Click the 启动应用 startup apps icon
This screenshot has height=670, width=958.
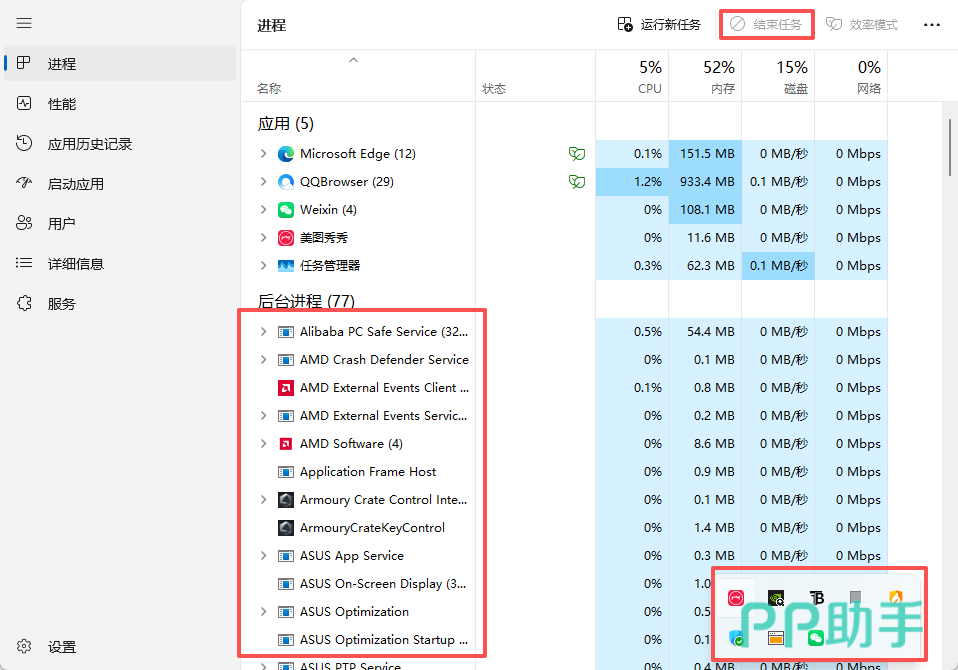tap(25, 184)
